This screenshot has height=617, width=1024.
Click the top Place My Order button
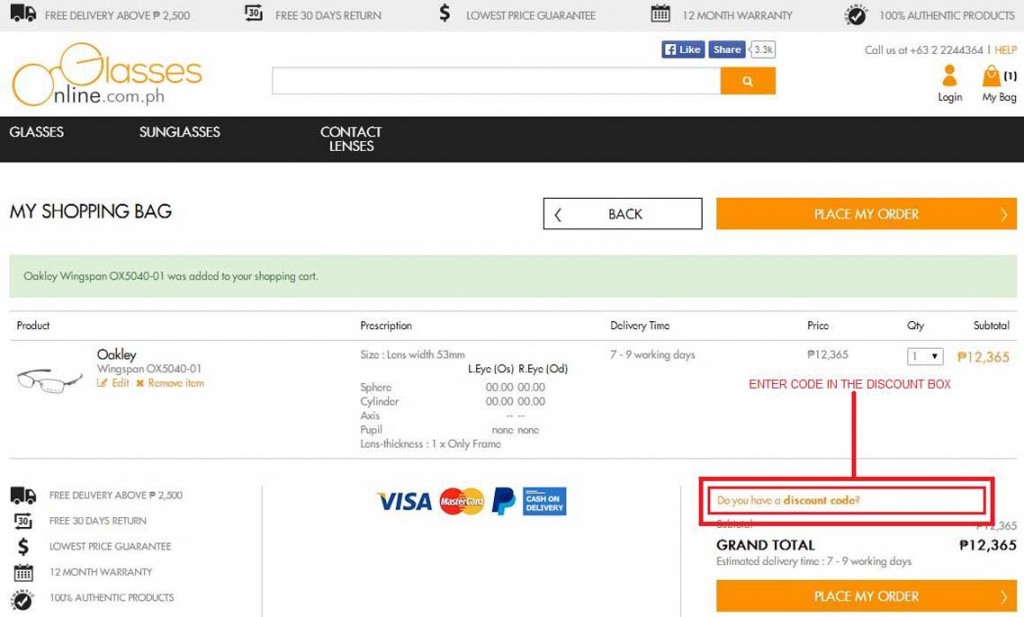click(866, 214)
